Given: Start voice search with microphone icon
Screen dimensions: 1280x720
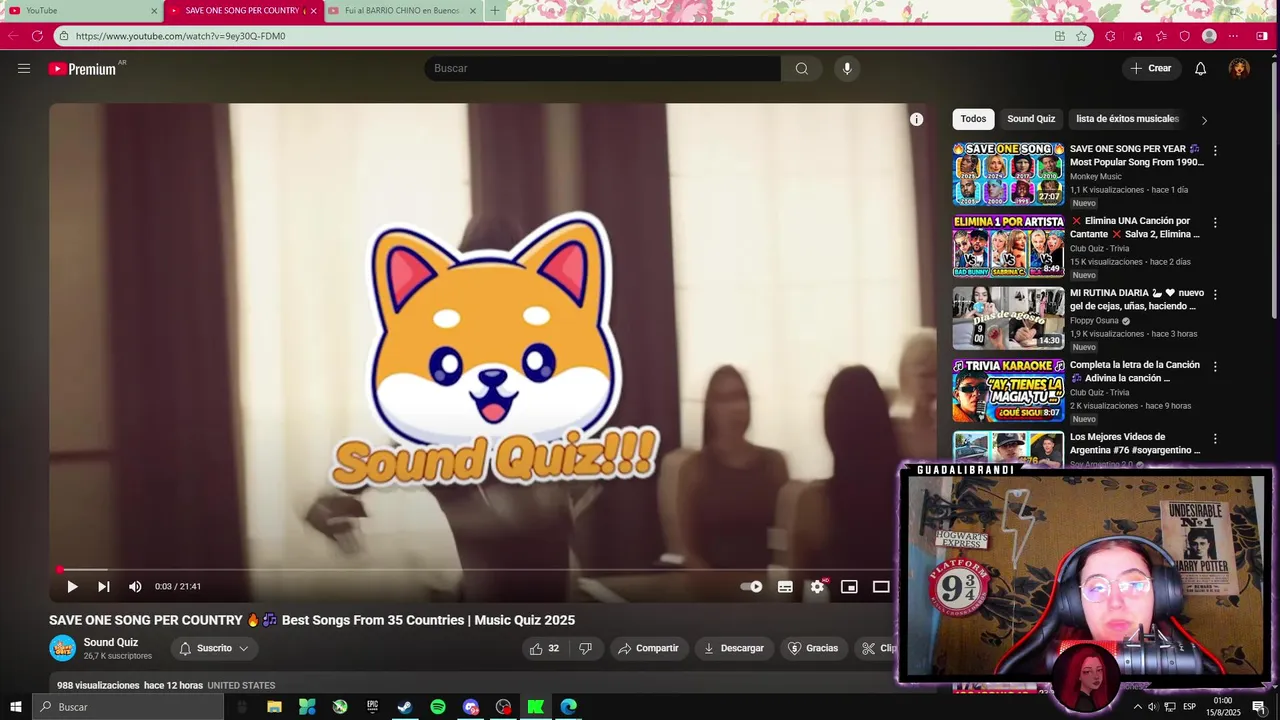Looking at the screenshot, I should pos(847,68).
